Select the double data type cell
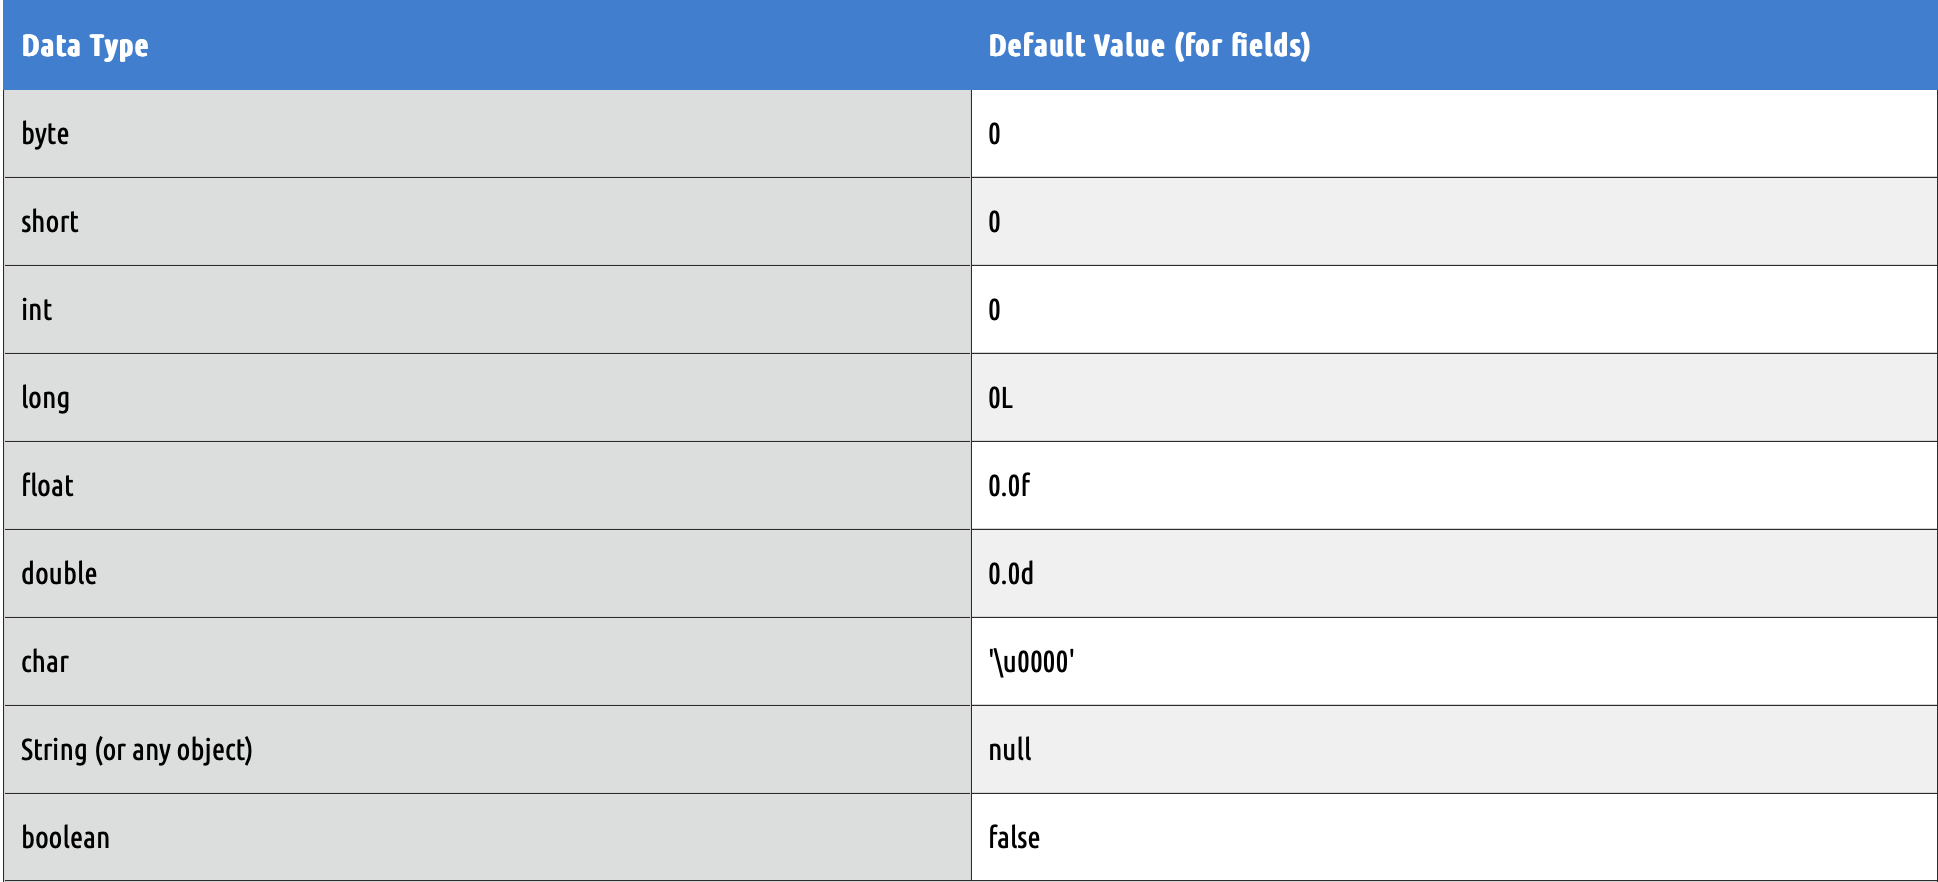1938x882 pixels. pos(487,574)
